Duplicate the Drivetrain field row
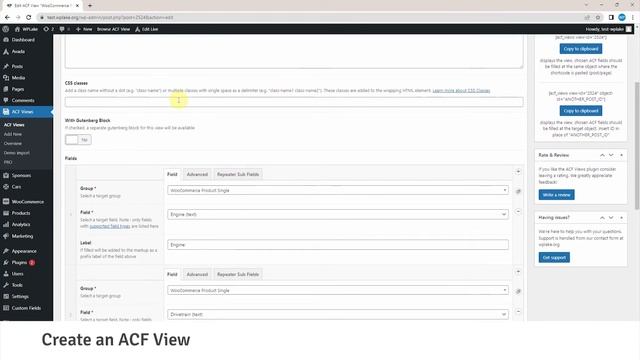Screen dimensions: 640x360 518,291
